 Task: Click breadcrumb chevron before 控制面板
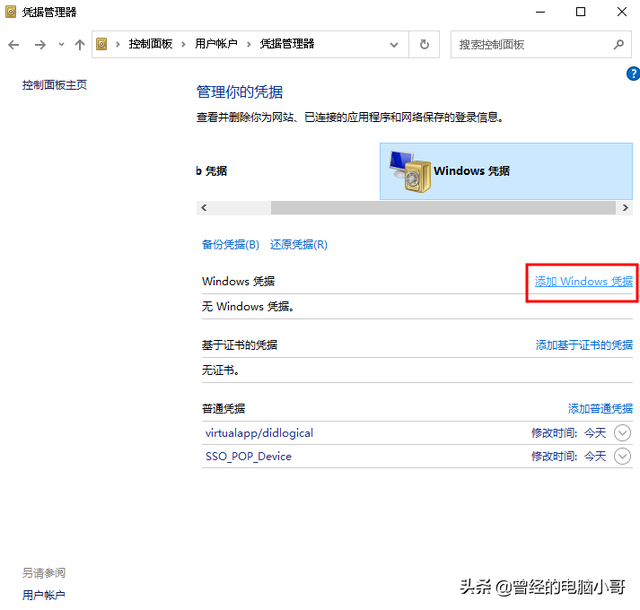(118, 44)
